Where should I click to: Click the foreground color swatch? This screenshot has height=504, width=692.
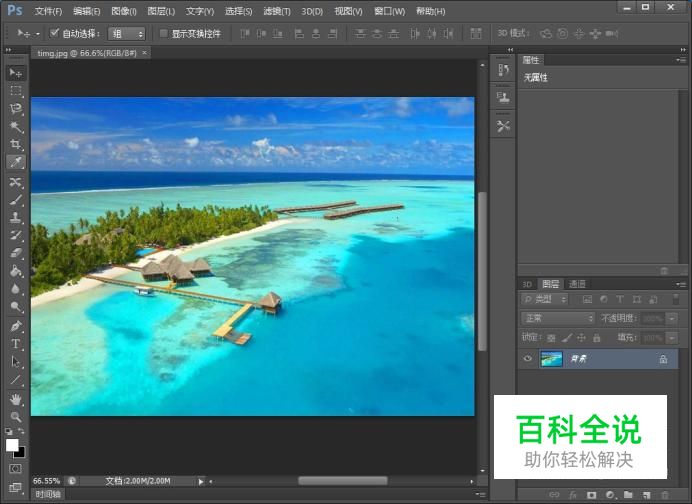click(13, 445)
